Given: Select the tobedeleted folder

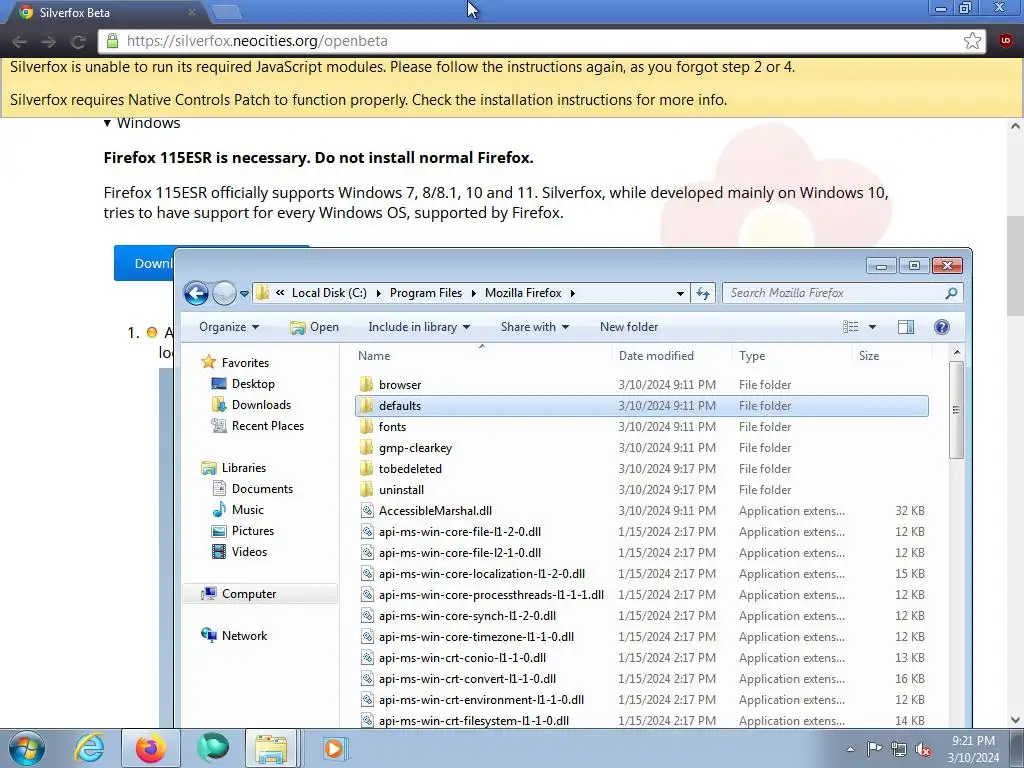Looking at the screenshot, I should [x=641, y=469].
